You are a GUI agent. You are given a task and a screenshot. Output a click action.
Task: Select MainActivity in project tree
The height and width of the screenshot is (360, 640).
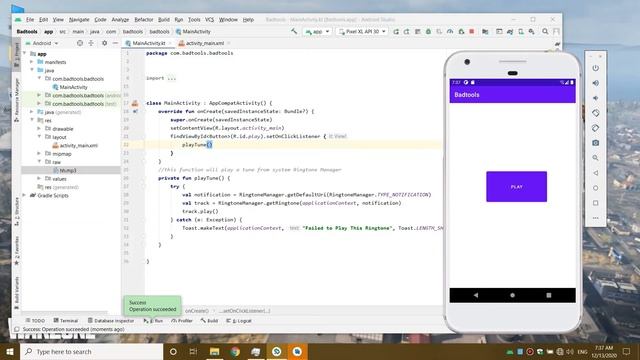click(73, 87)
